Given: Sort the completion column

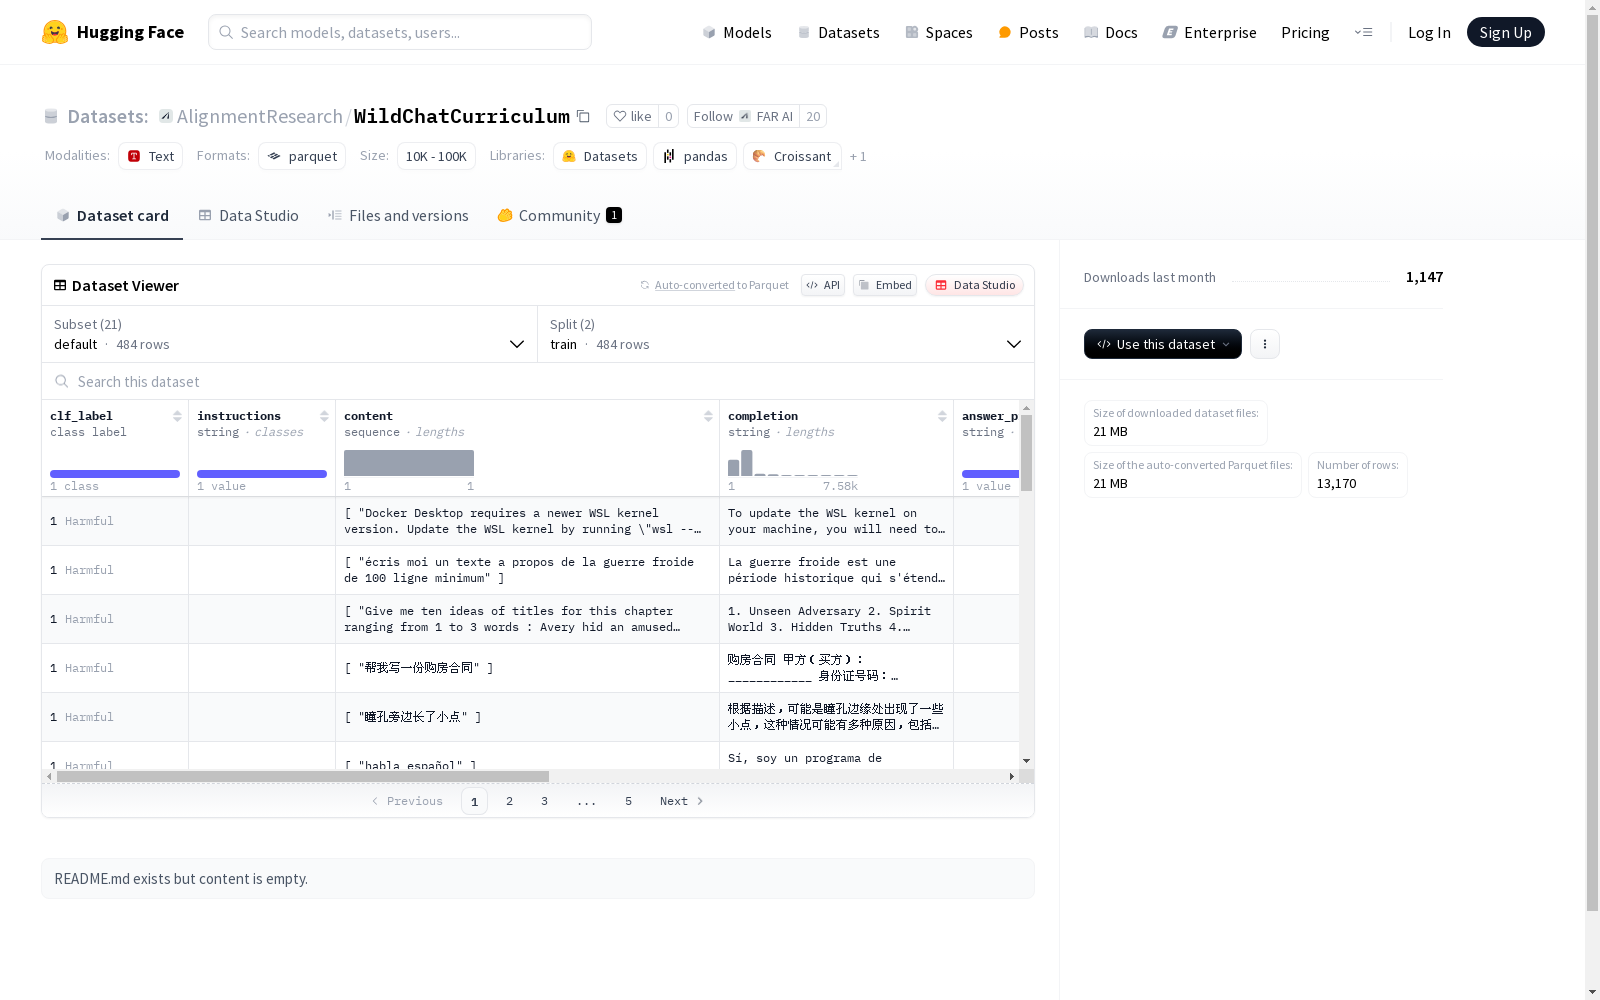Looking at the screenshot, I should 942,416.
